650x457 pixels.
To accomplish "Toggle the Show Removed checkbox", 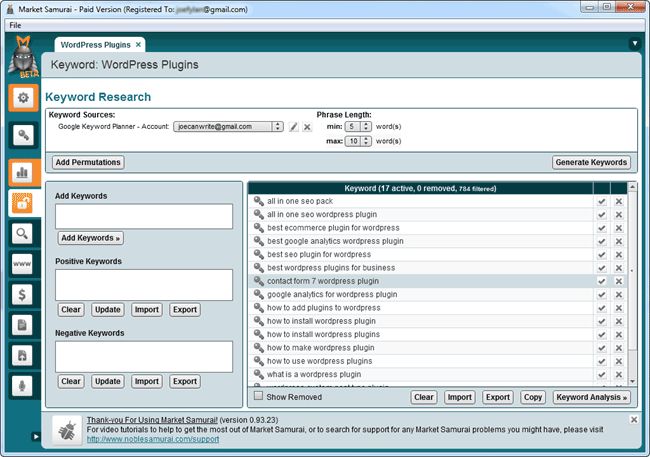I will click(259, 396).
